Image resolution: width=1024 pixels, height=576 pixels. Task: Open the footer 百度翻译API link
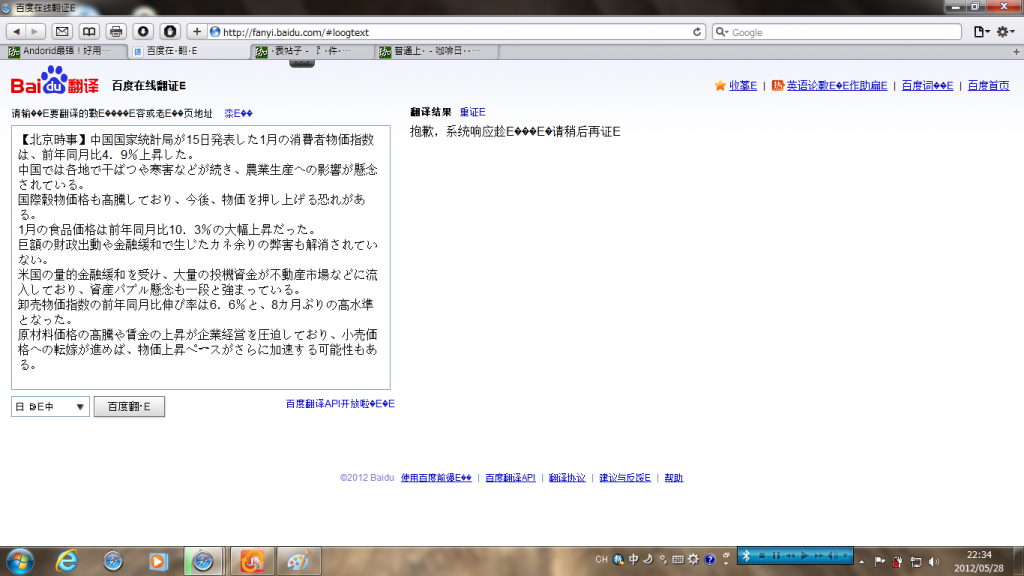(x=510, y=477)
